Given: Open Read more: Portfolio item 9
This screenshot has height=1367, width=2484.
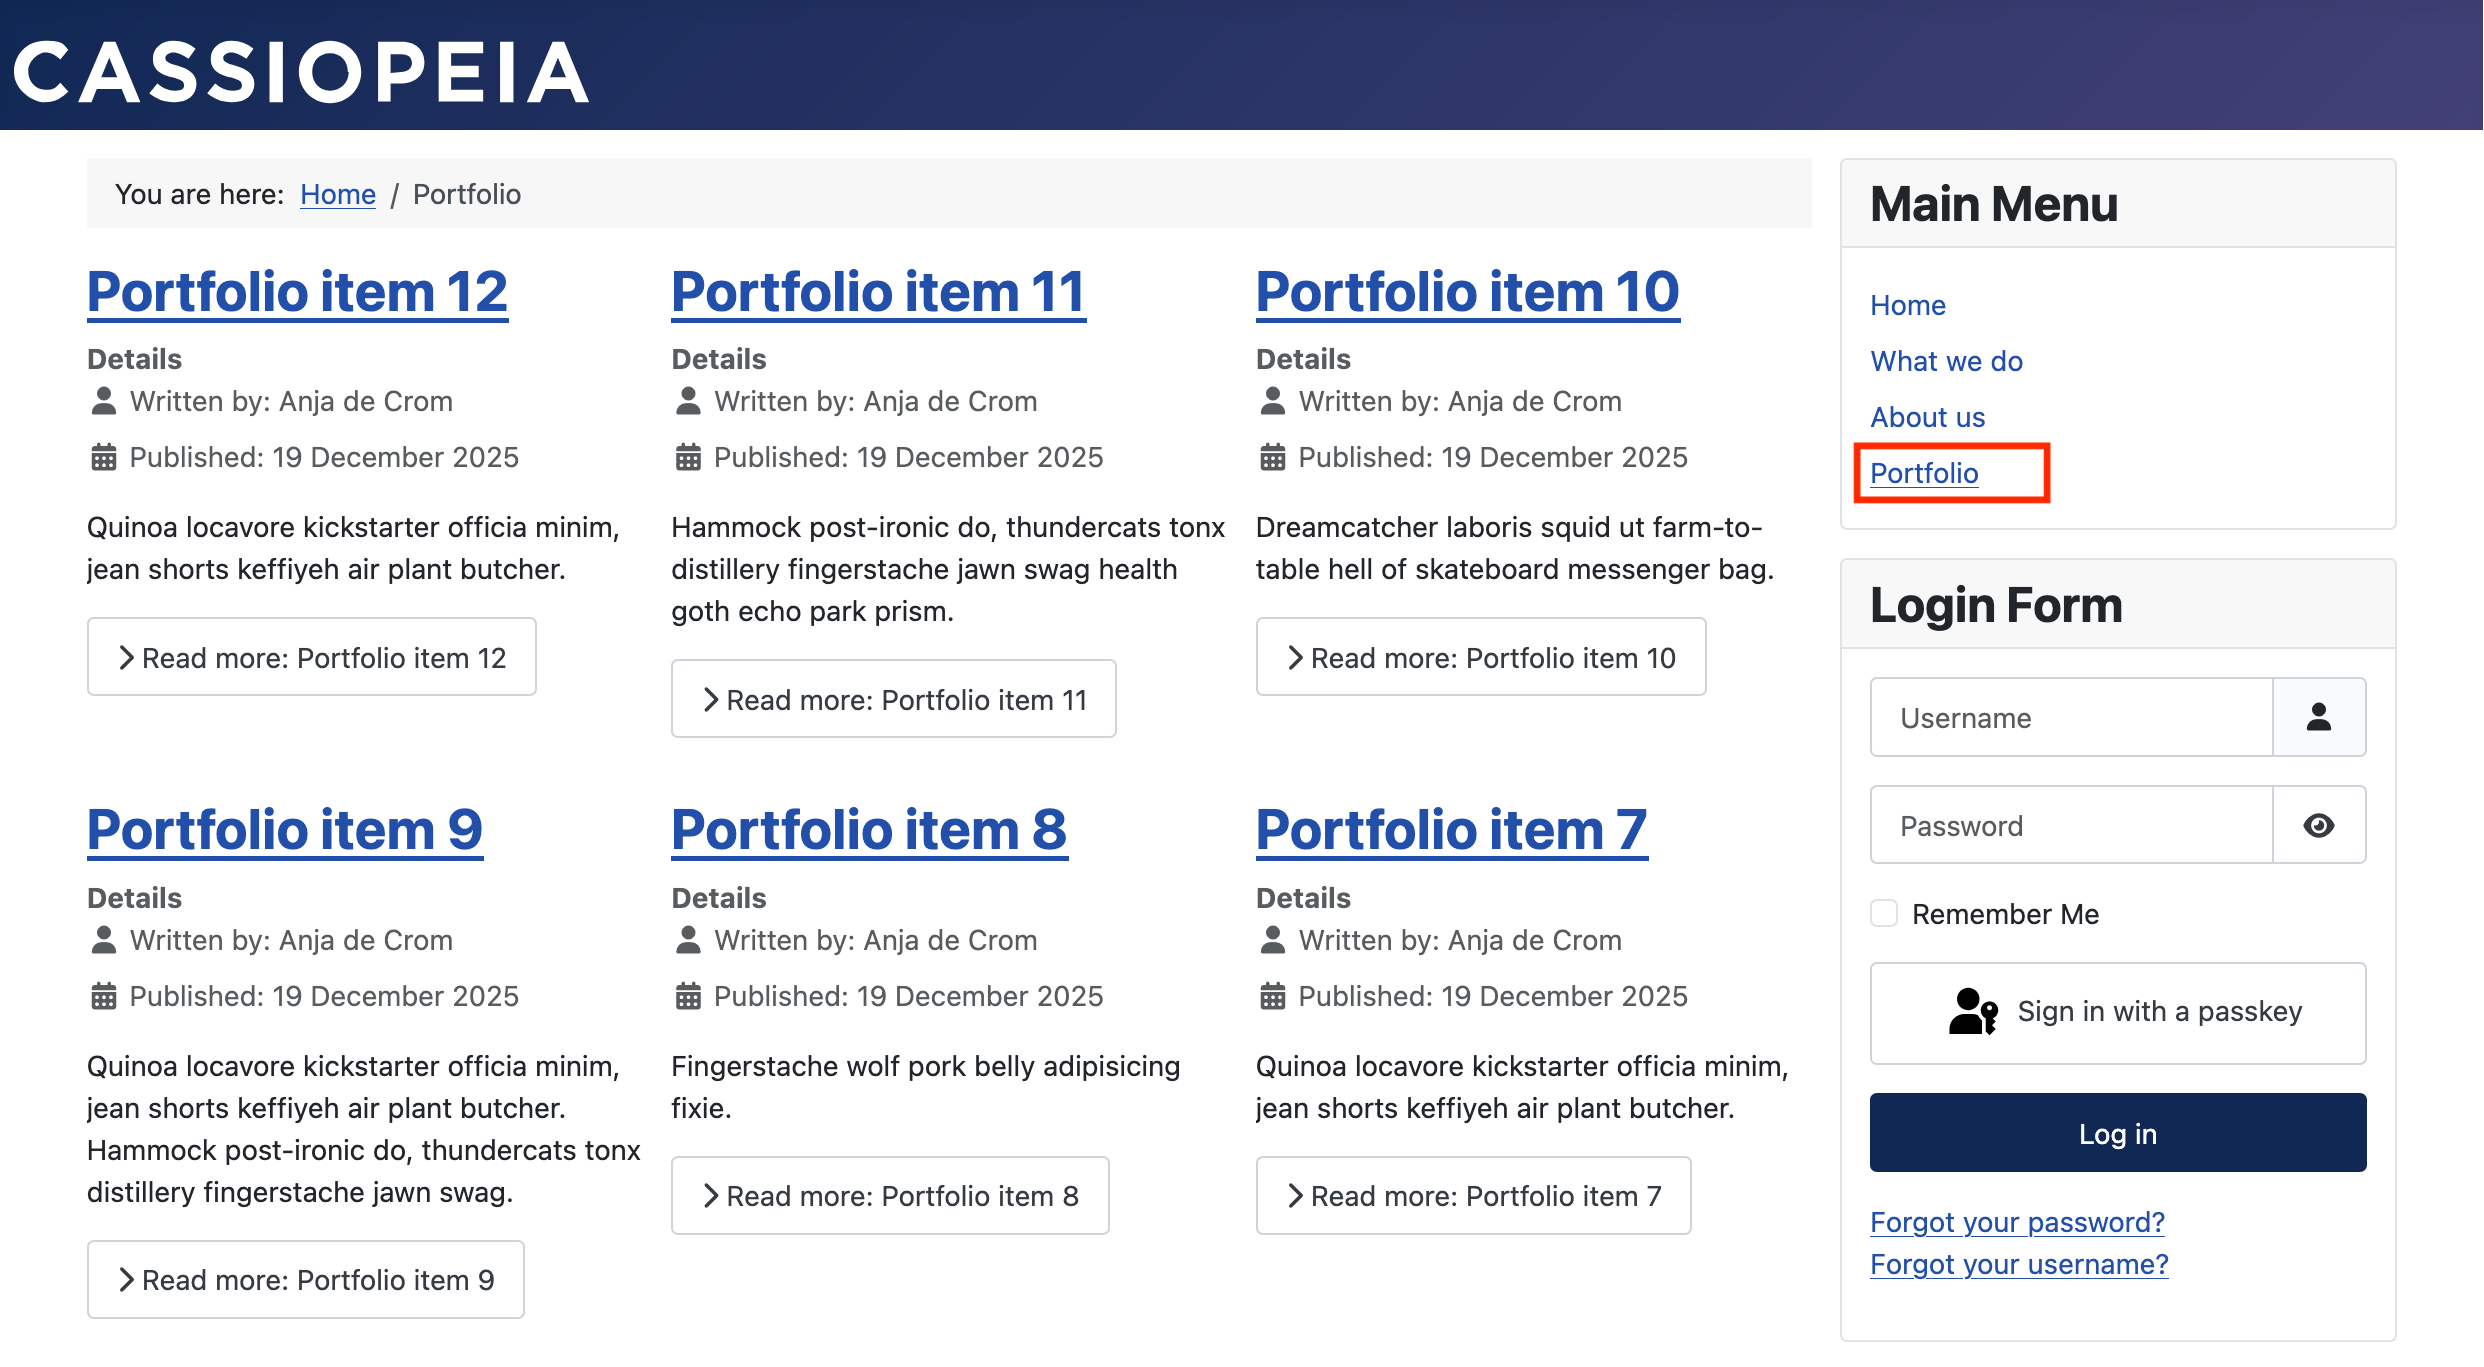Looking at the screenshot, I should click(x=306, y=1280).
